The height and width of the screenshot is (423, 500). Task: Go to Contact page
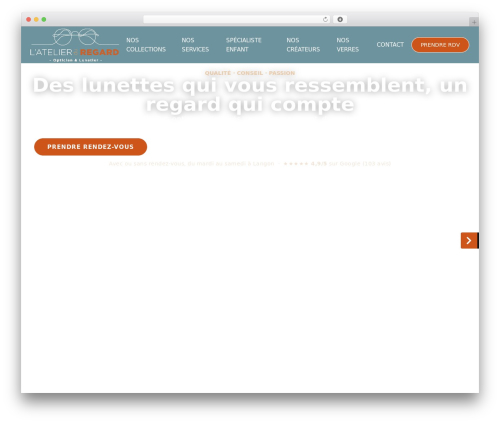point(390,45)
